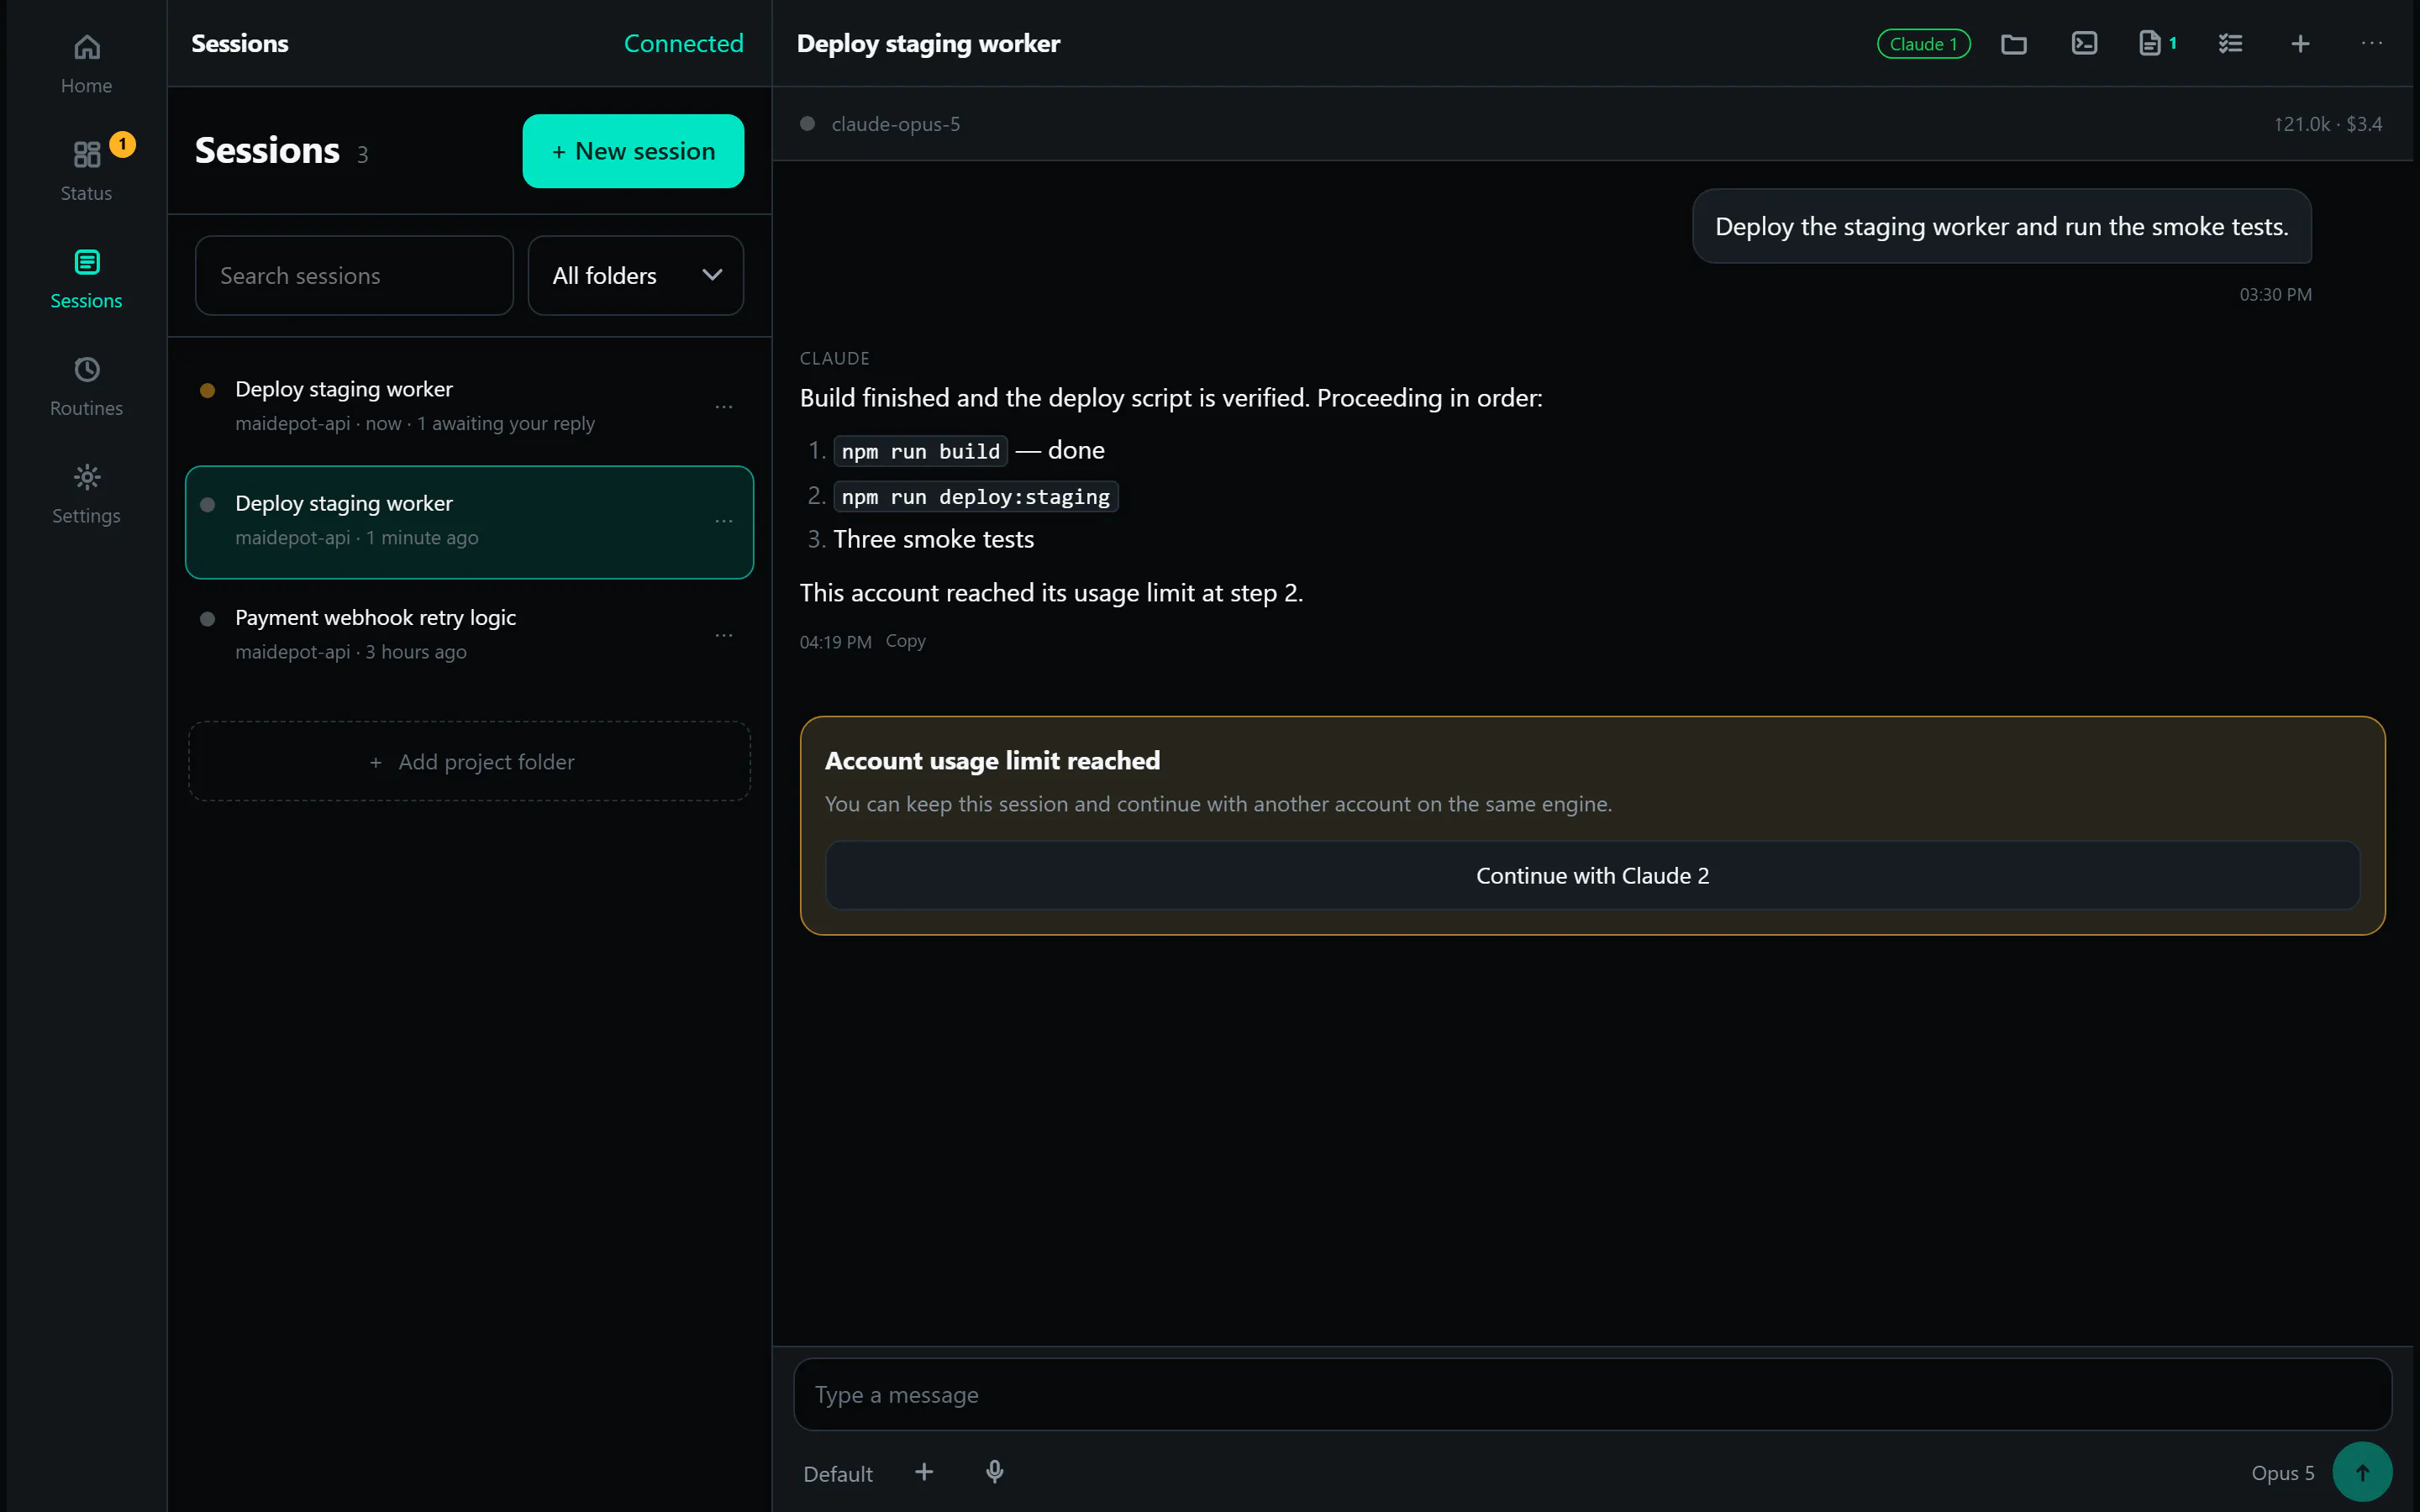This screenshot has width=2420, height=1512.
Task: Activate the microphone voice input
Action: (x=994, y=1472)
